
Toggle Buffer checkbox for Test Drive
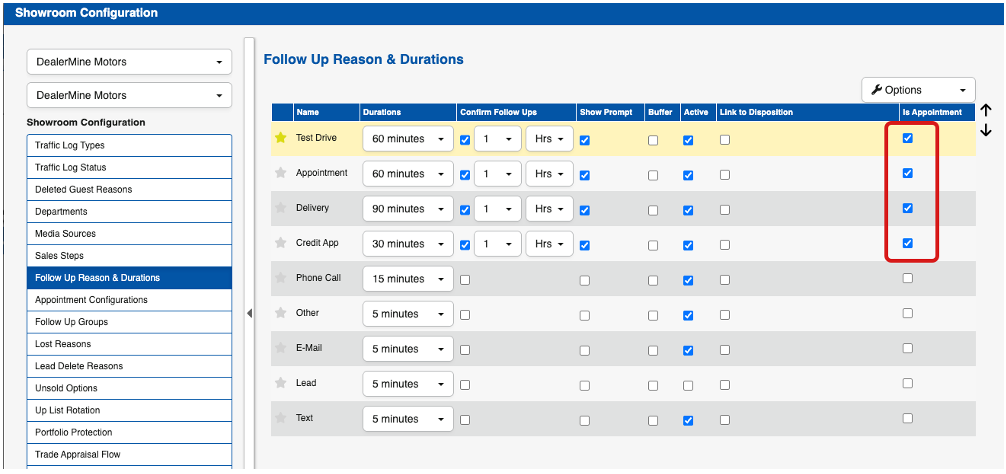[x=653, y=140]
